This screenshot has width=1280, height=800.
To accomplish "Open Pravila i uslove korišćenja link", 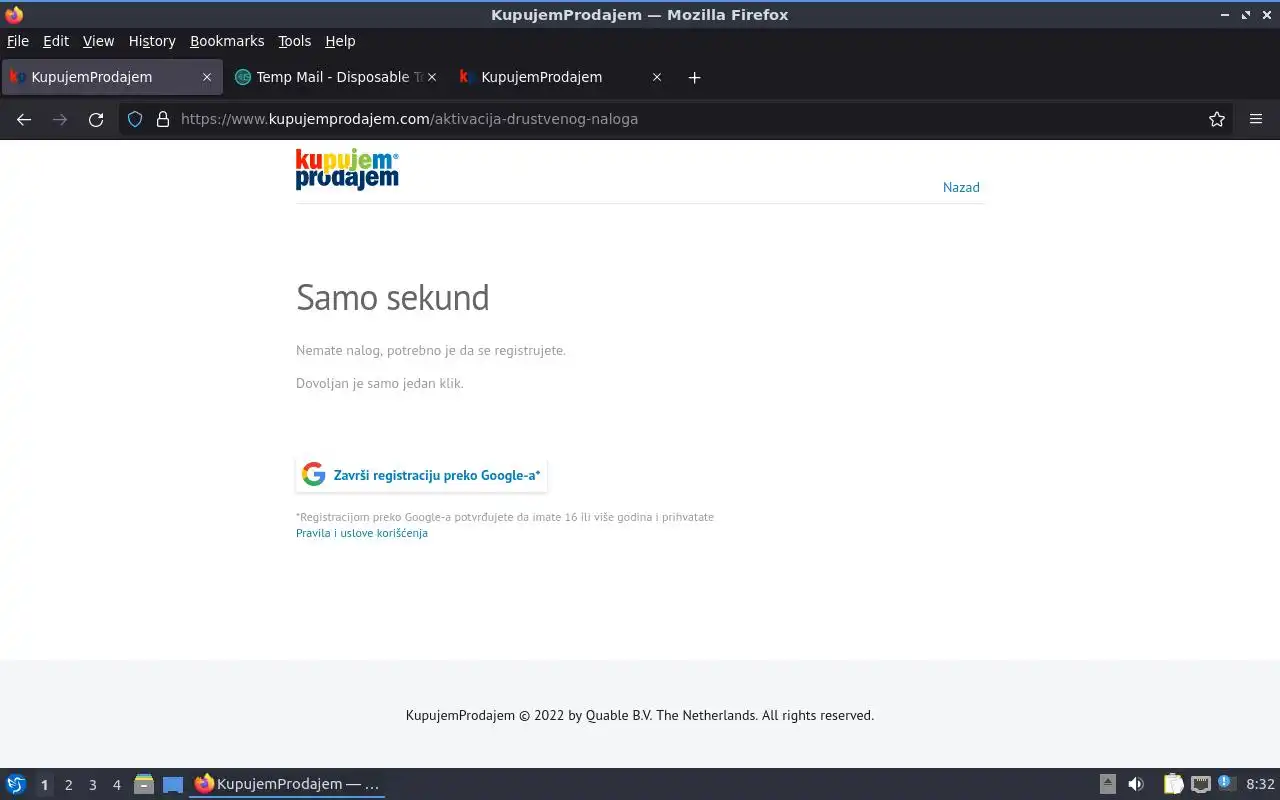I will click(362, 533).
